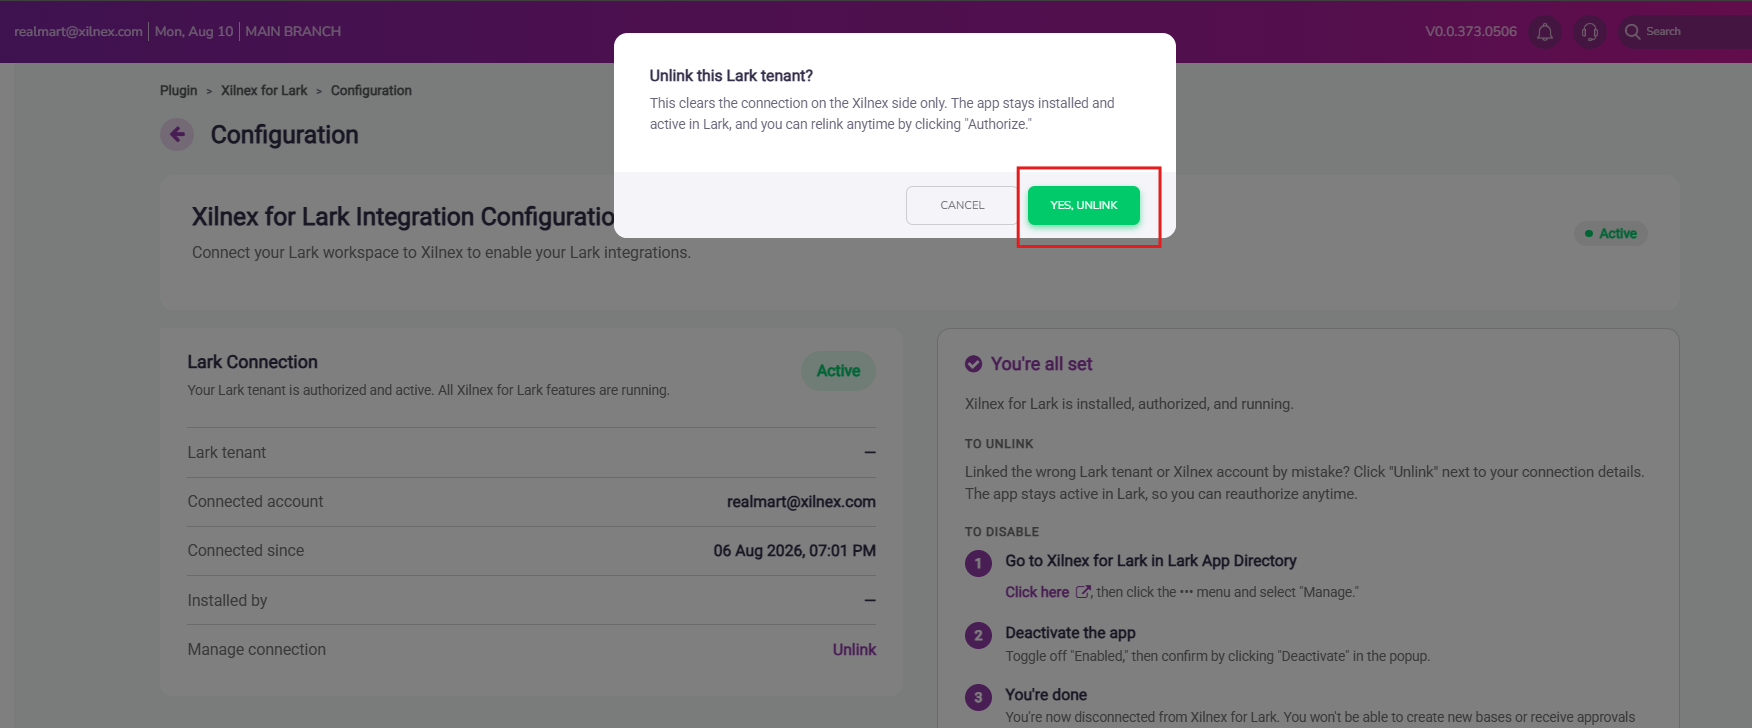The image size is (1752, 728).
Task: Click Unlink in Manage connection row
Action: tap(854, 649)
